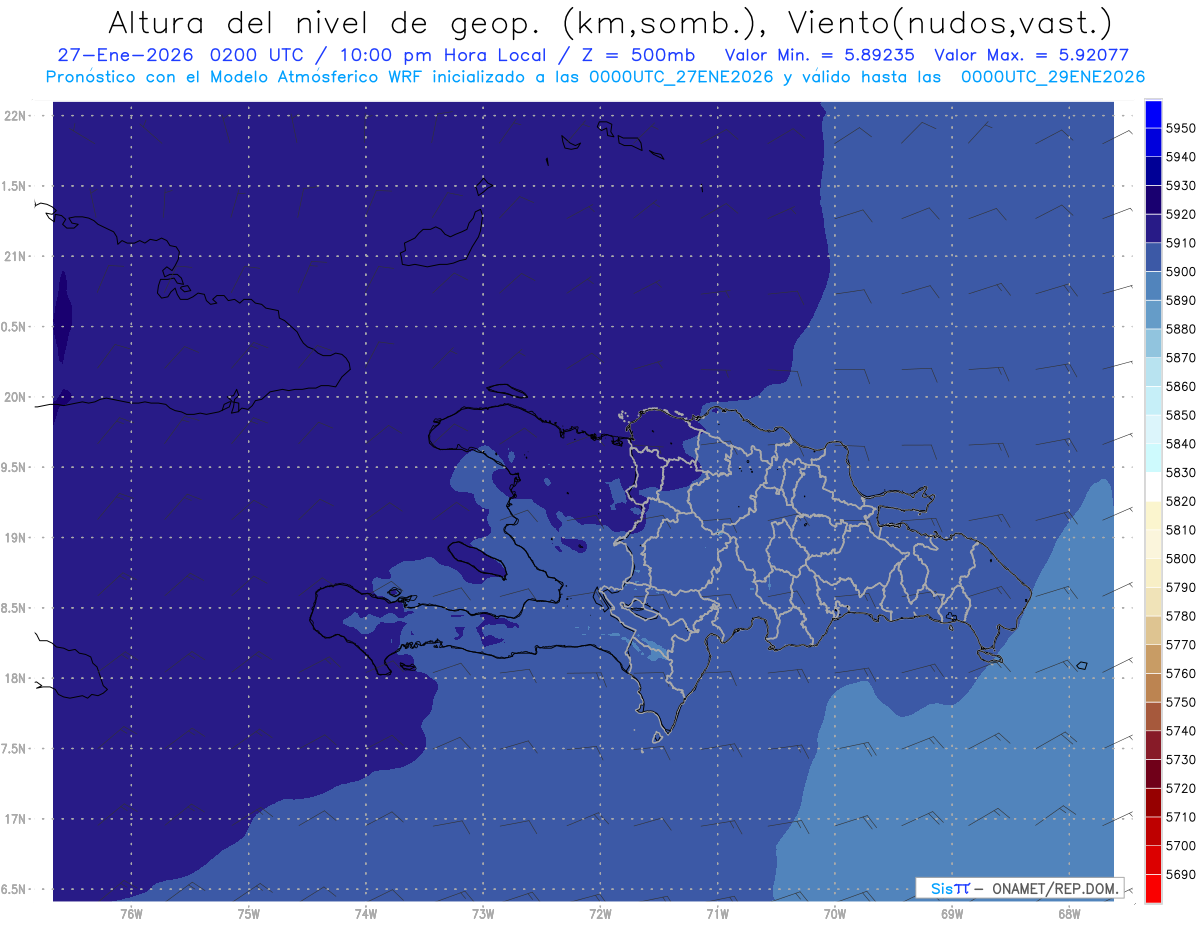Screen dimensions: 1200x927
Task: Click the "0.5N" latitude label
Action: point(14,327)
